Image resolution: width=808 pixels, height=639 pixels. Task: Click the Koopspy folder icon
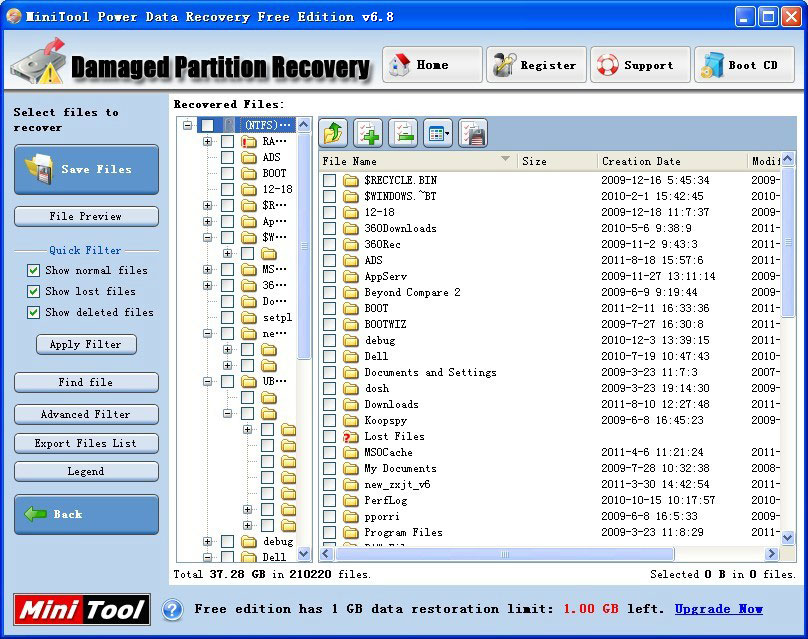pos(351,421)
